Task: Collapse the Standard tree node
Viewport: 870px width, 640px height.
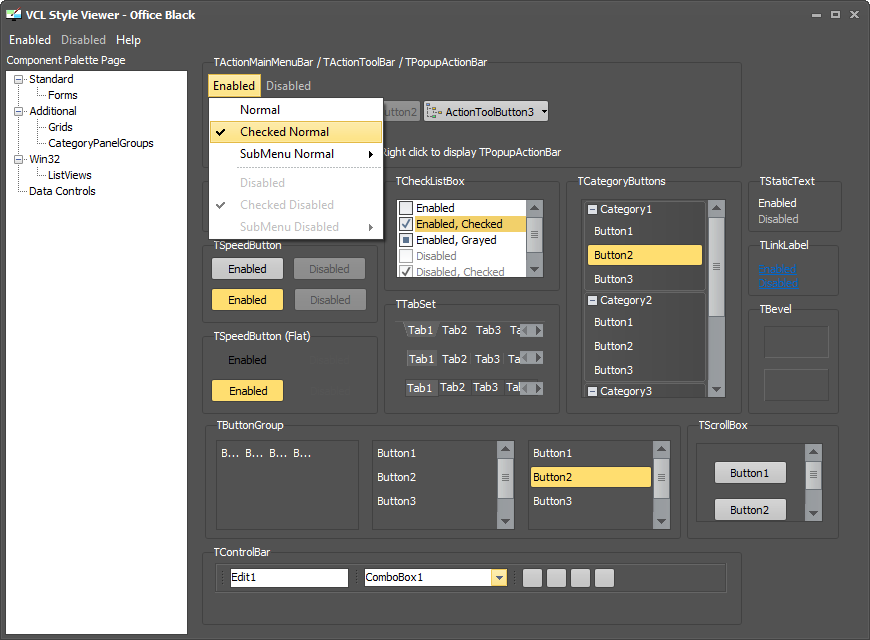Action: [19, 79]
